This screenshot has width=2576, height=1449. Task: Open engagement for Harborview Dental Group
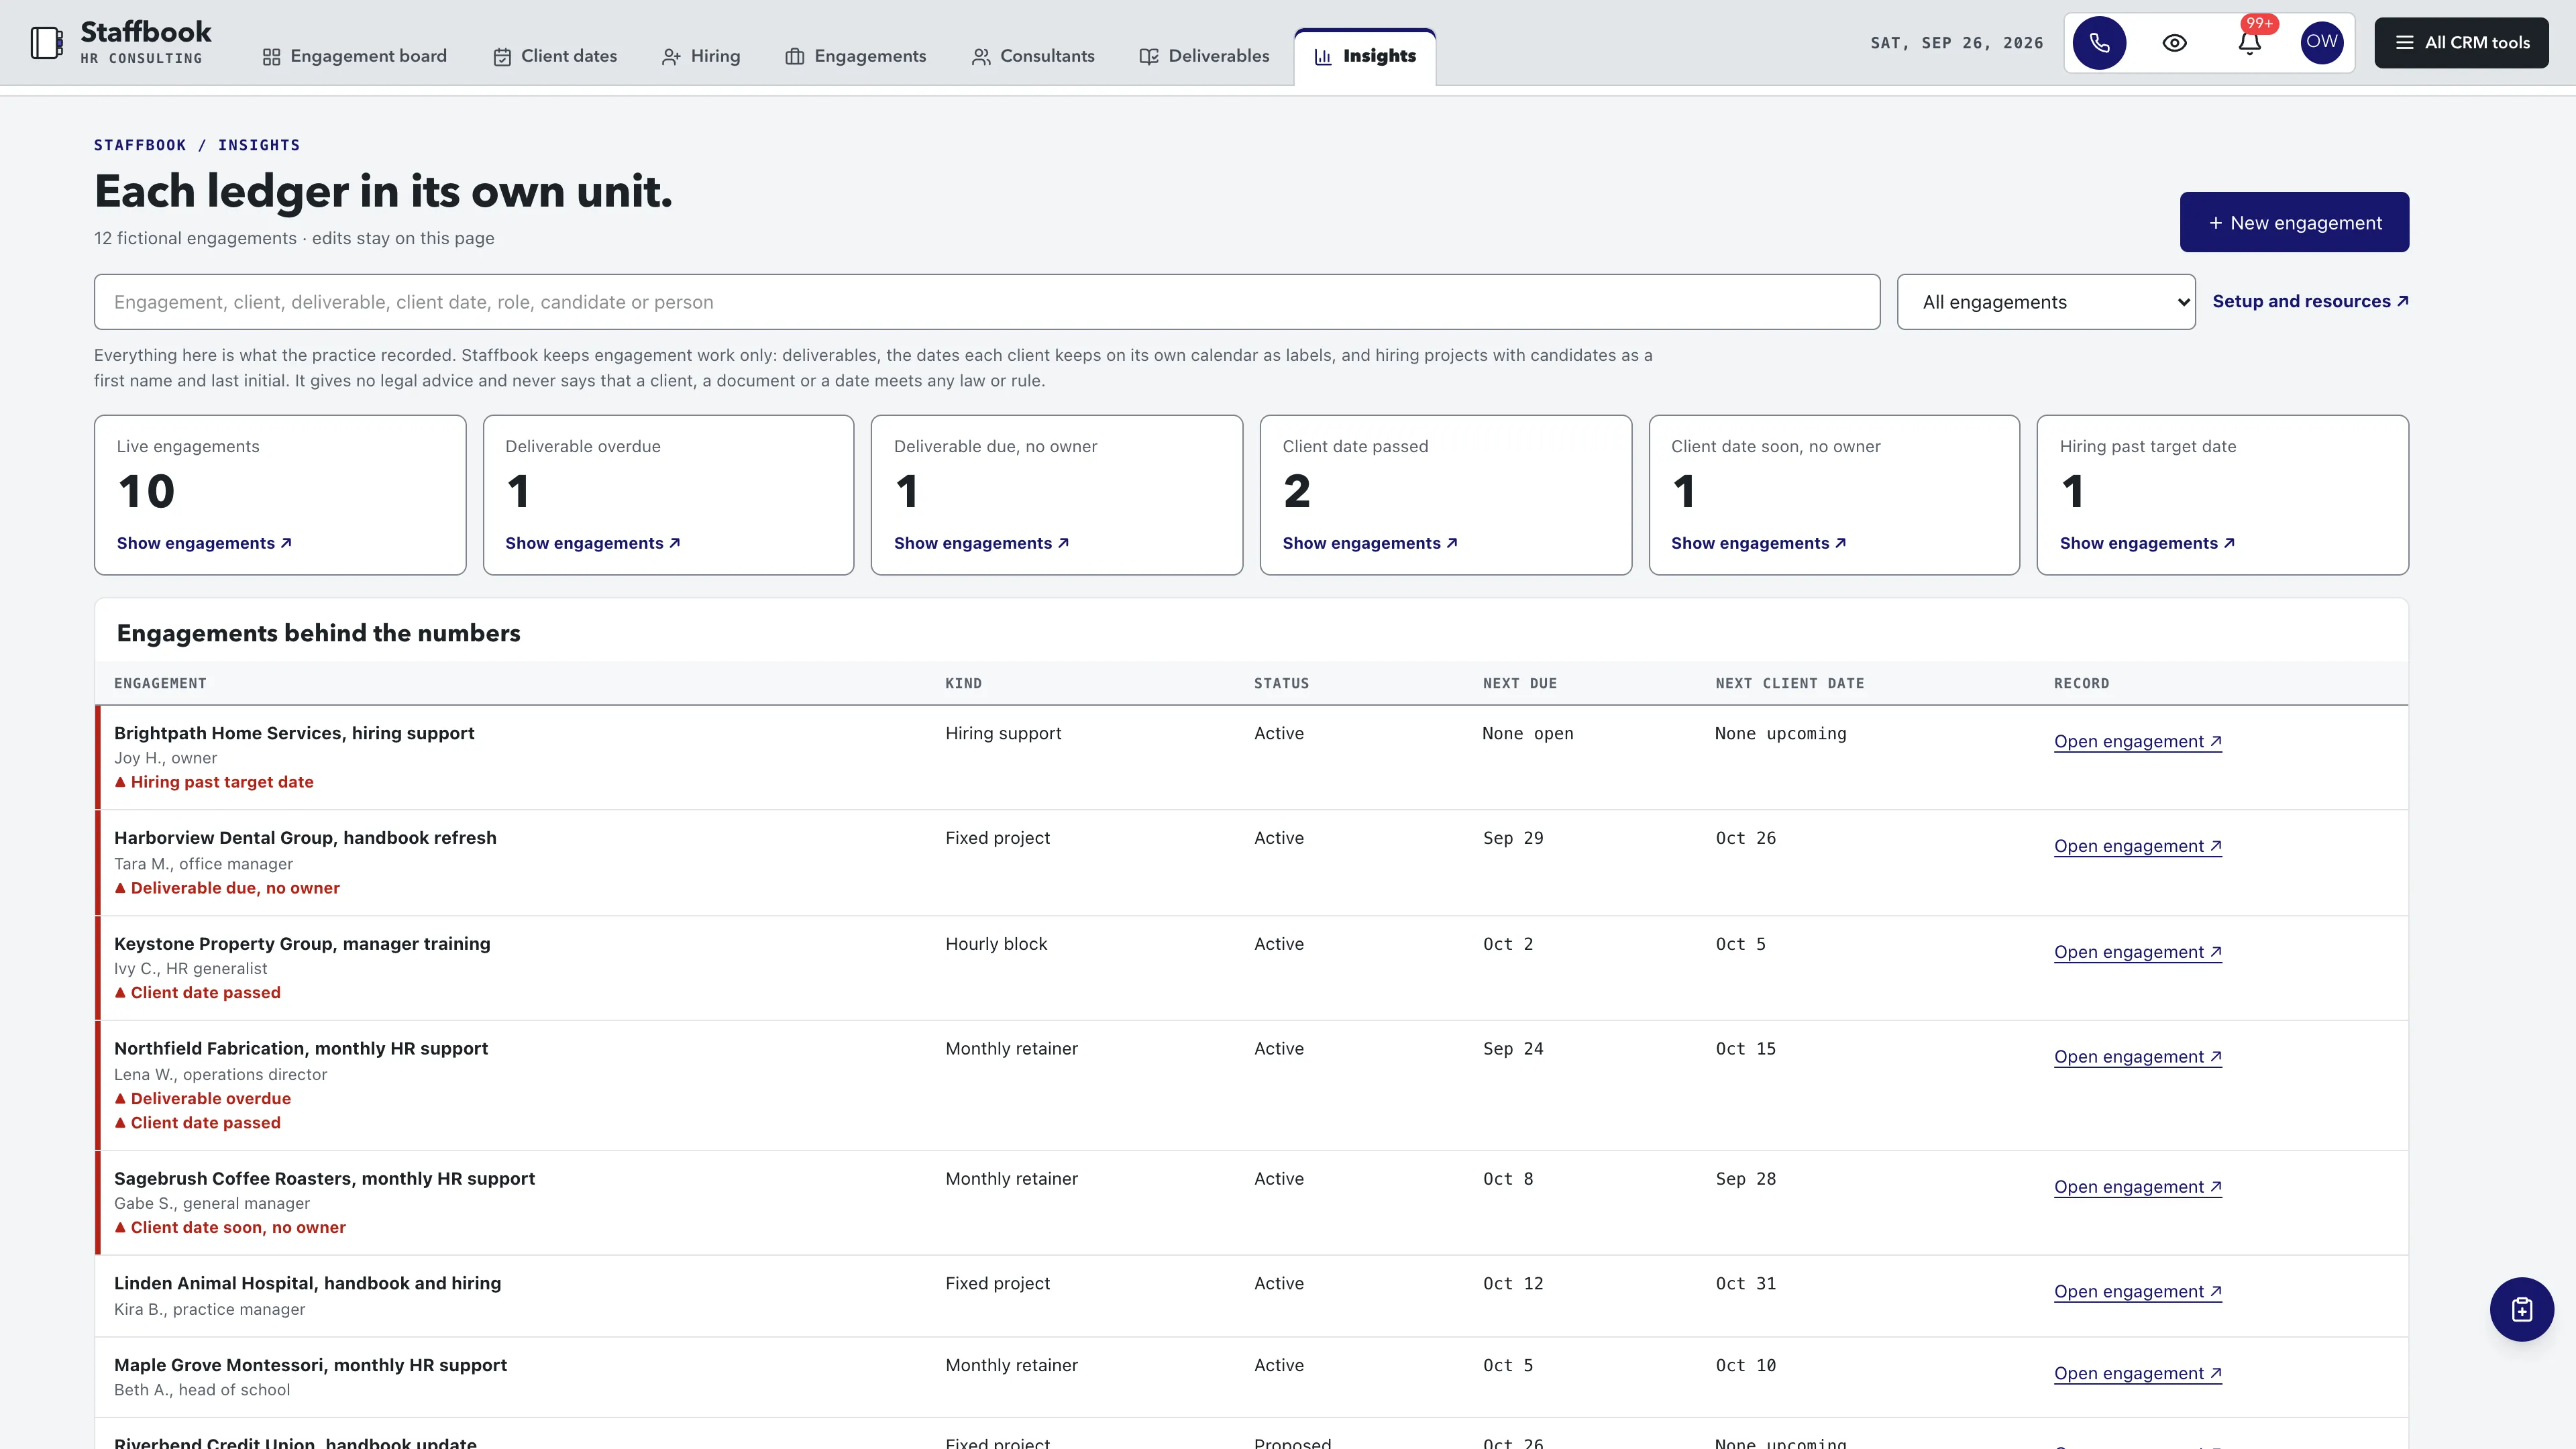[x=2138, y=846]
